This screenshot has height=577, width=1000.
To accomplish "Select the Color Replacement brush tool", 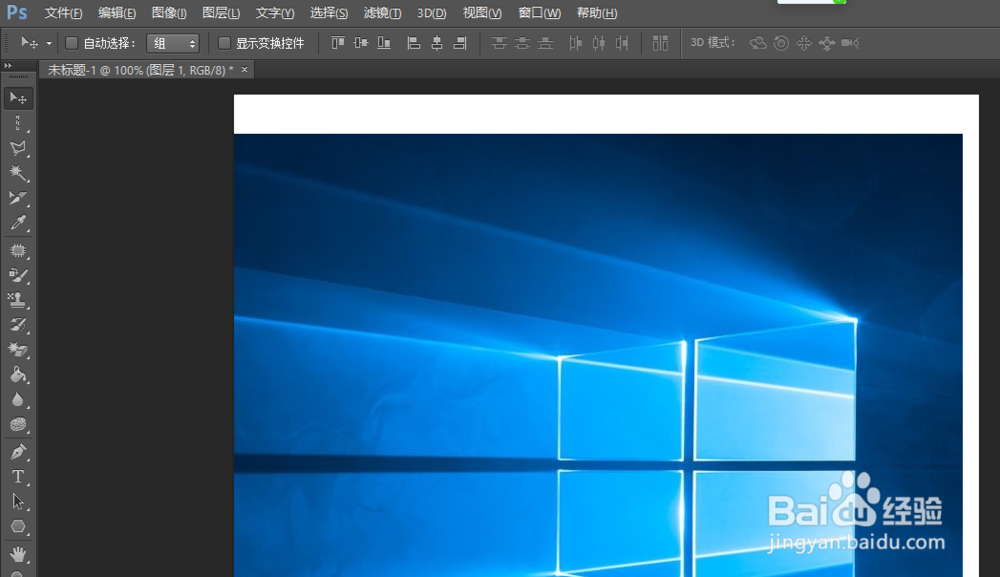I will pos(18,275).
